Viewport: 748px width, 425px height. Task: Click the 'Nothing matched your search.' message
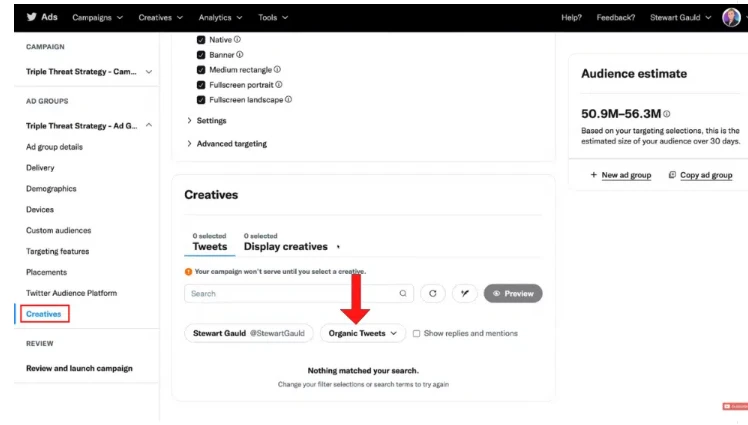(363, 371)
